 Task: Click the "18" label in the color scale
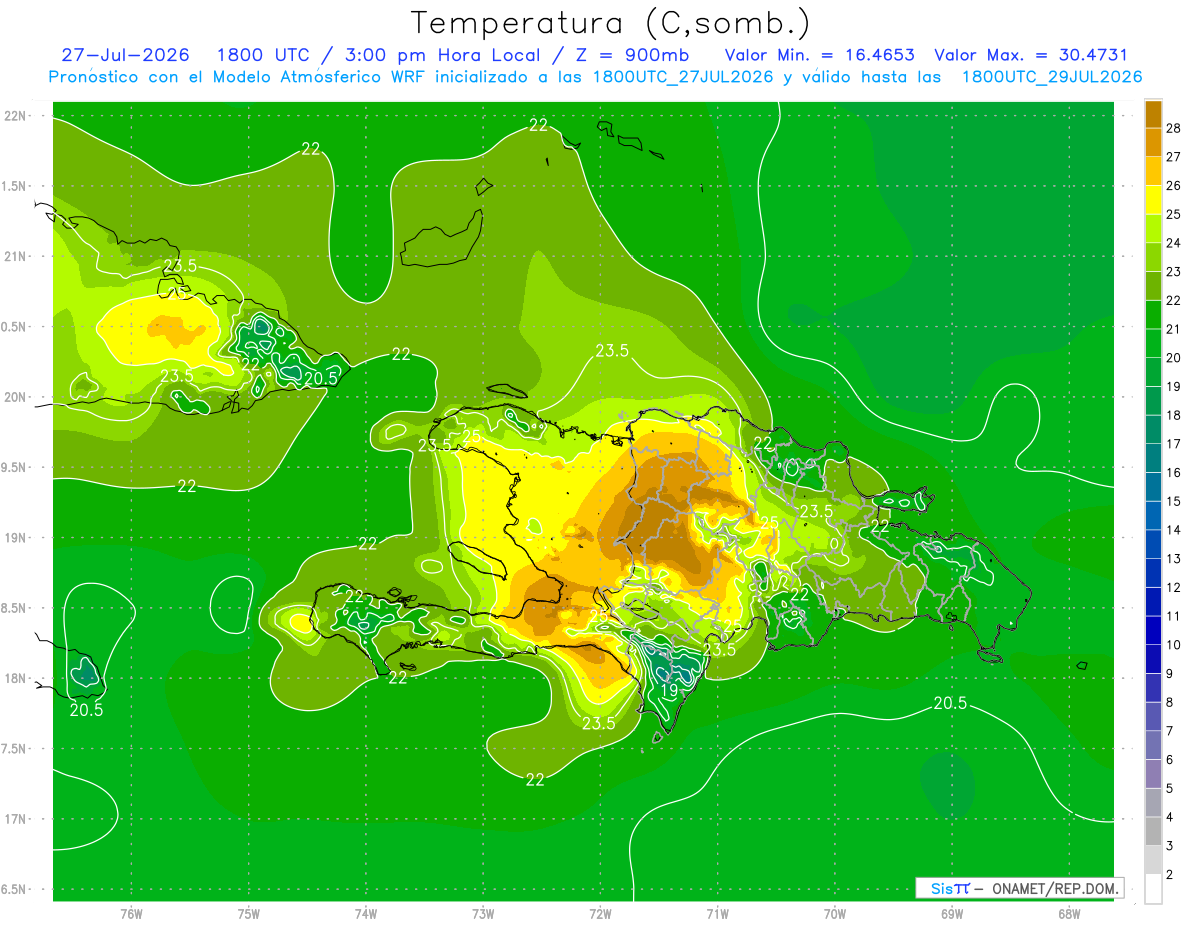(1174, 415)
